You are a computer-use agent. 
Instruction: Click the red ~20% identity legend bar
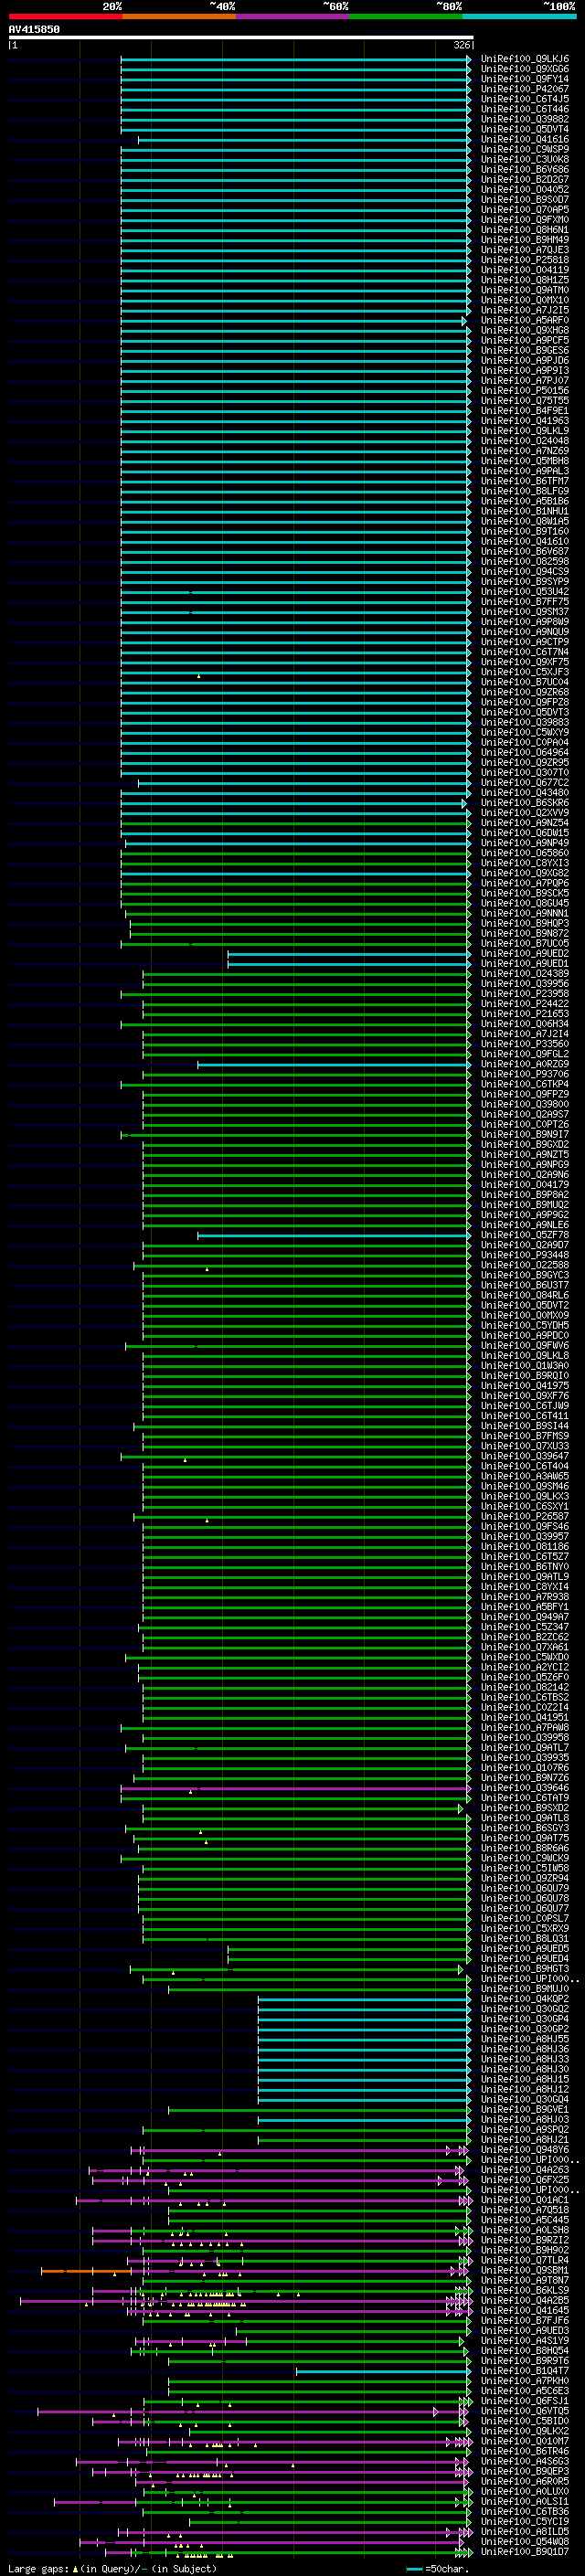click(x=65, y=16)
